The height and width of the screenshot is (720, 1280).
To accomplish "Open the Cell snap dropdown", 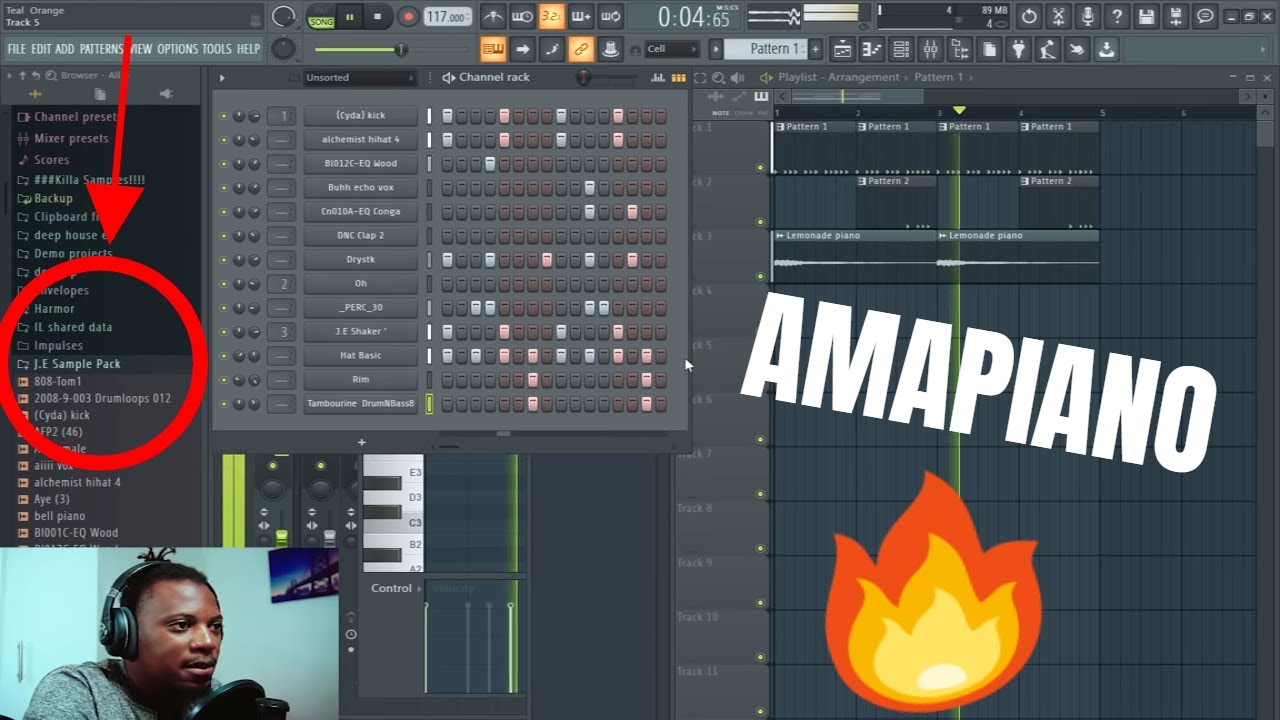I will click(x=672, y=49).
